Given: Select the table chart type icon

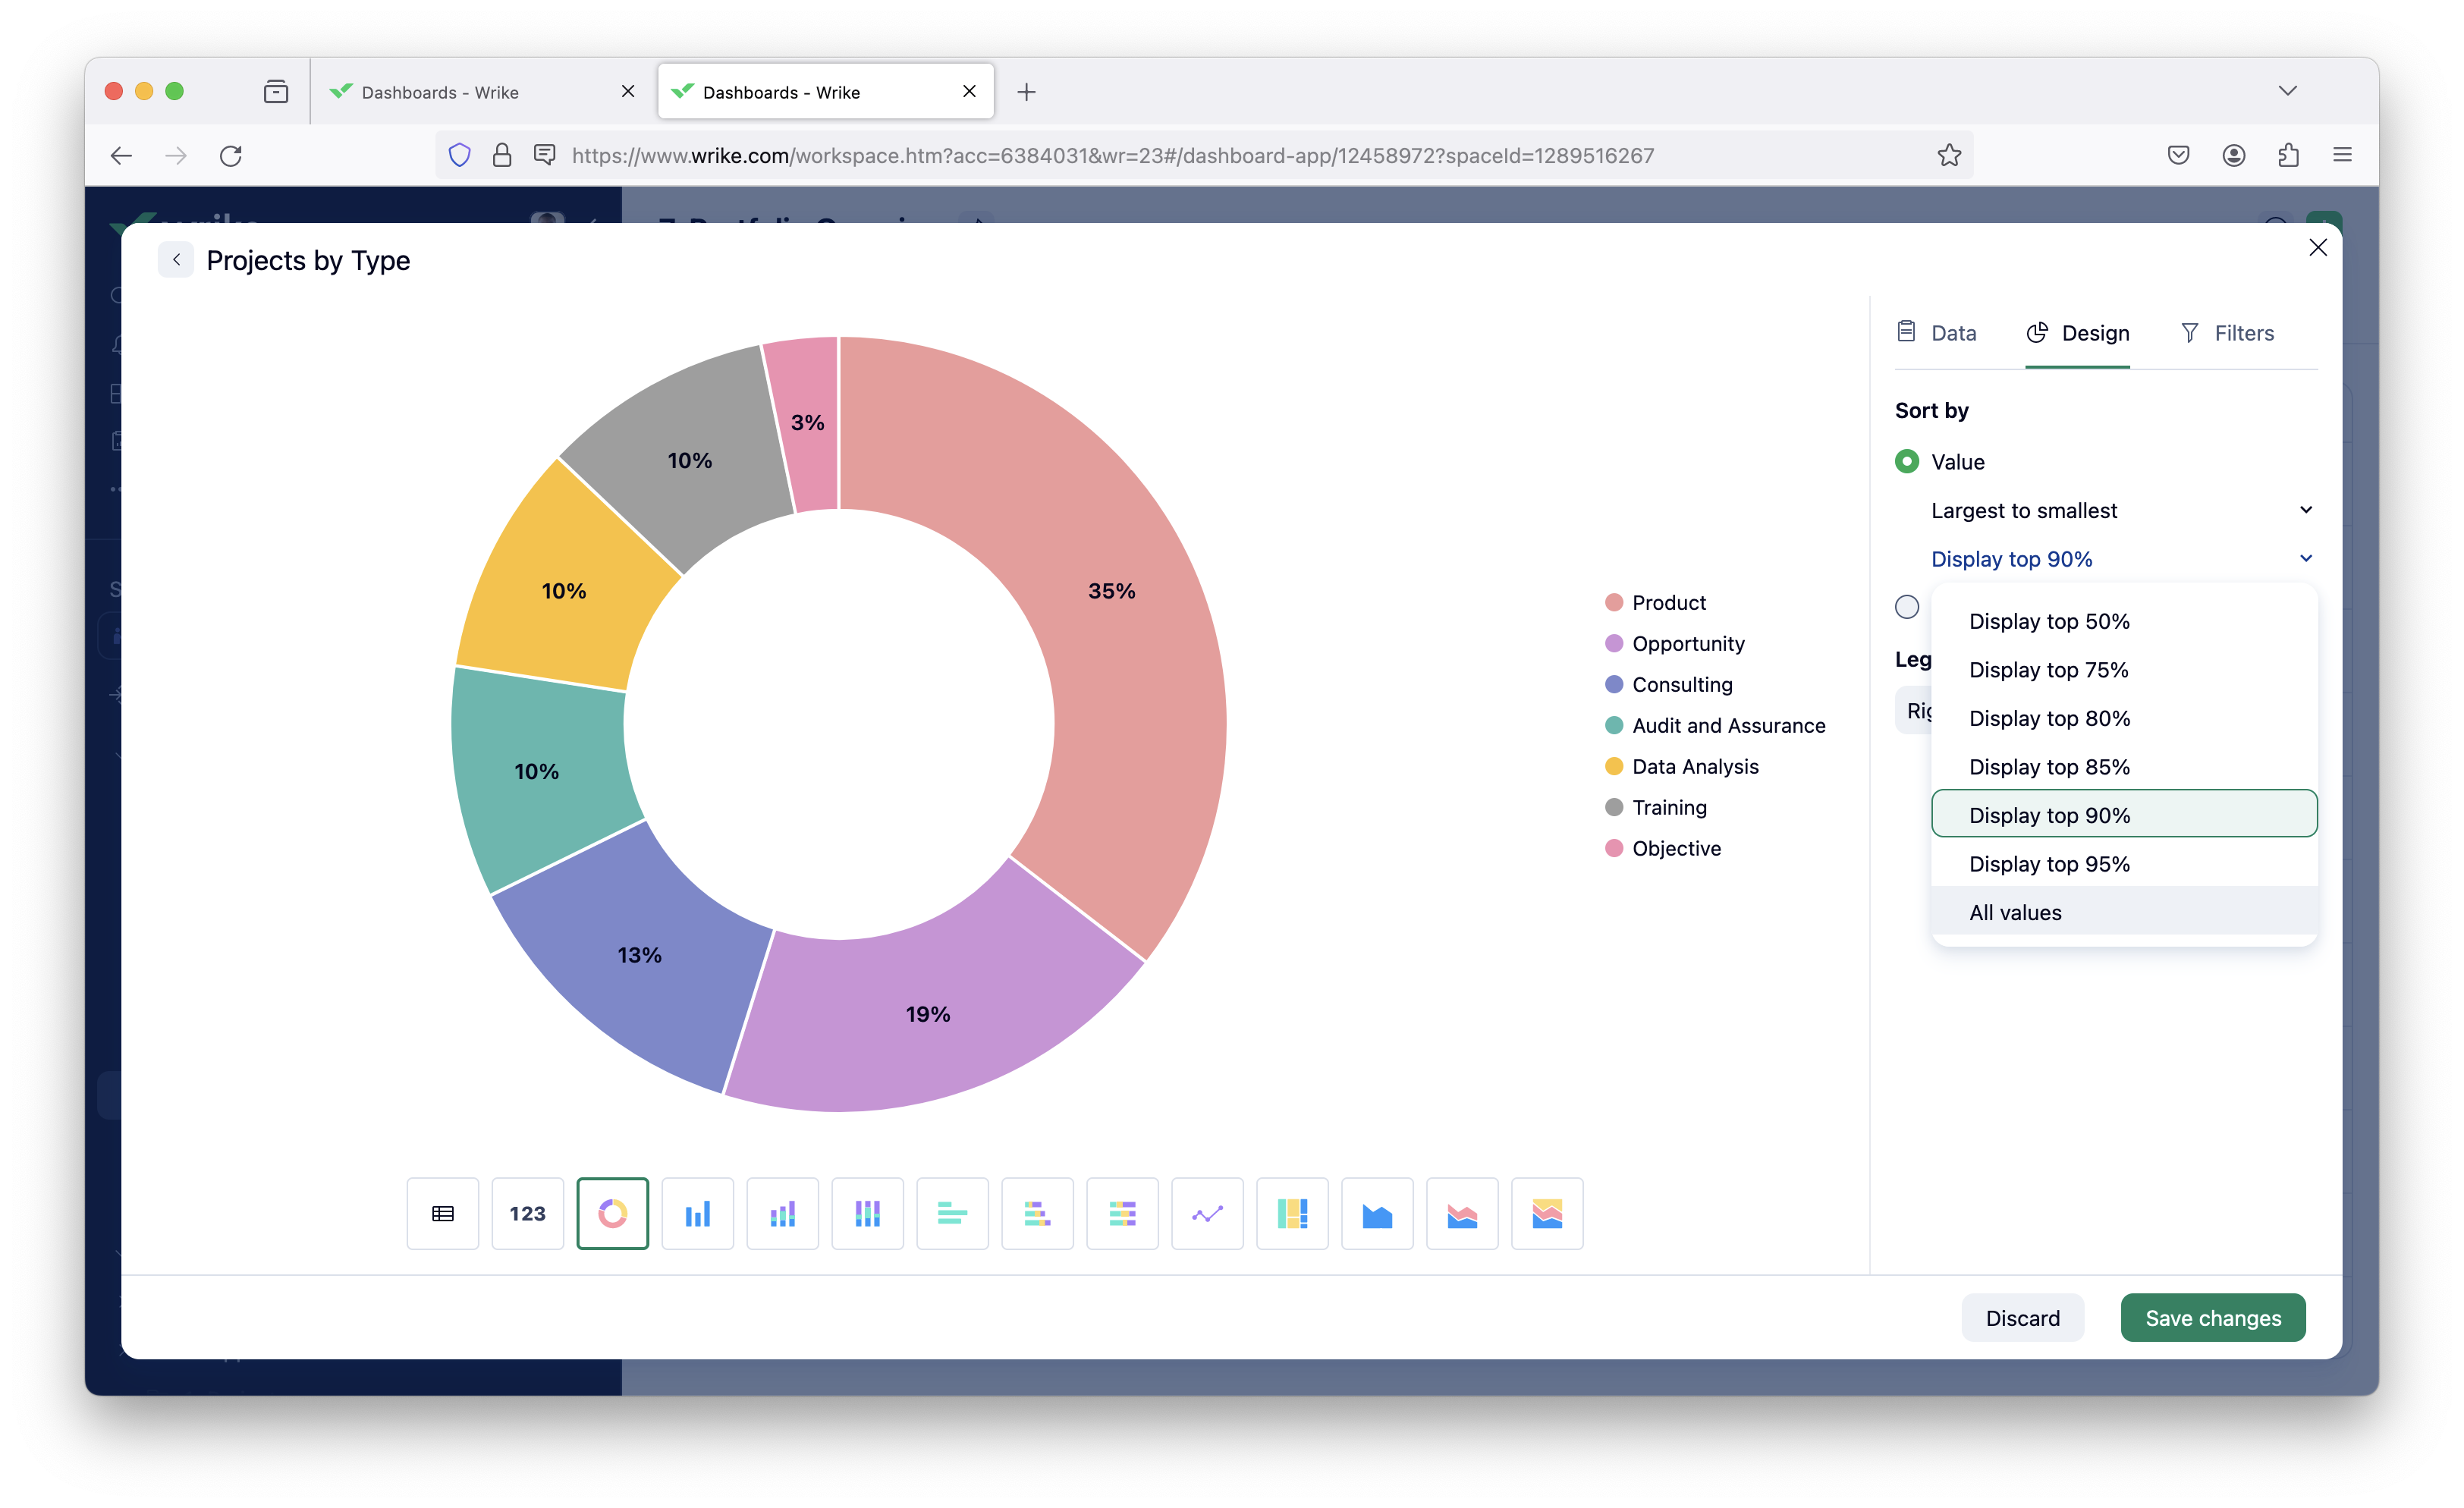Looking at the screenshot, I should point(442,1214).
